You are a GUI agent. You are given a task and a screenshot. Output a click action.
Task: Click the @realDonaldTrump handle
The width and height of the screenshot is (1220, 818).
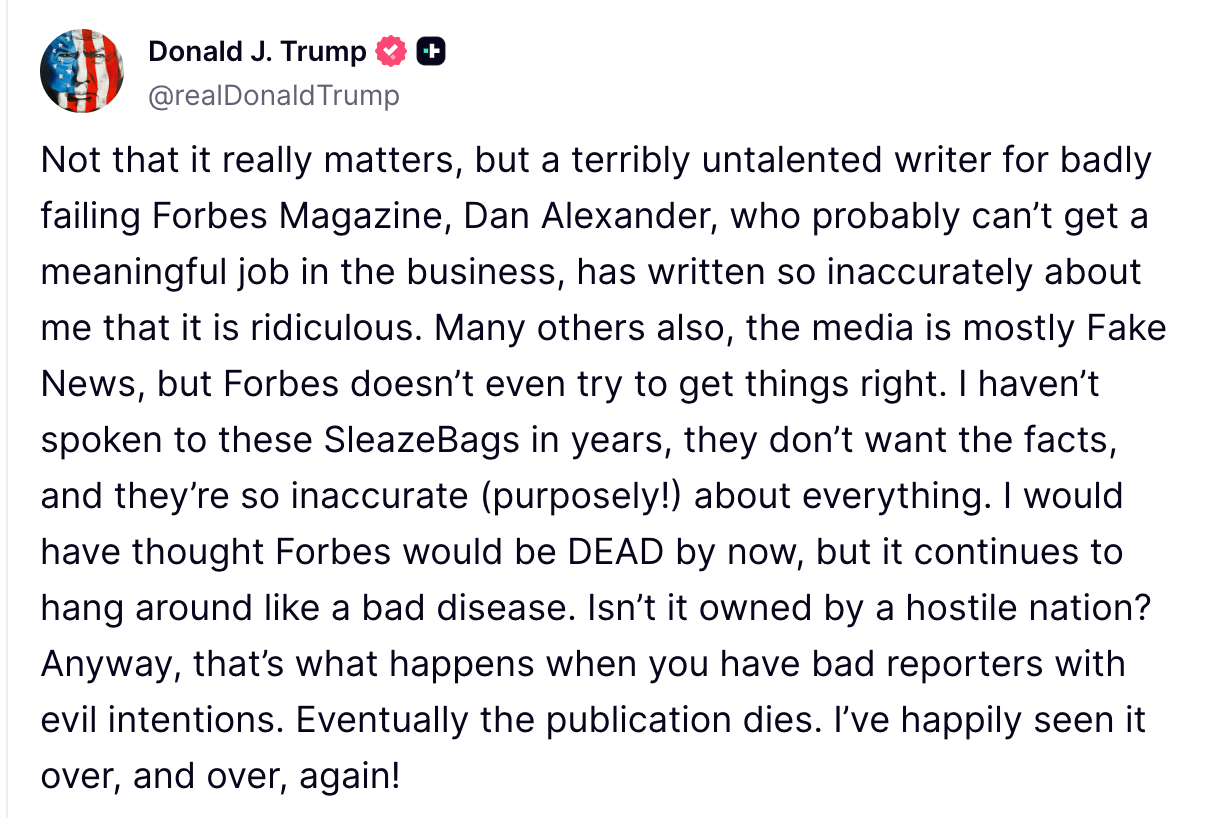click(273, 95)
